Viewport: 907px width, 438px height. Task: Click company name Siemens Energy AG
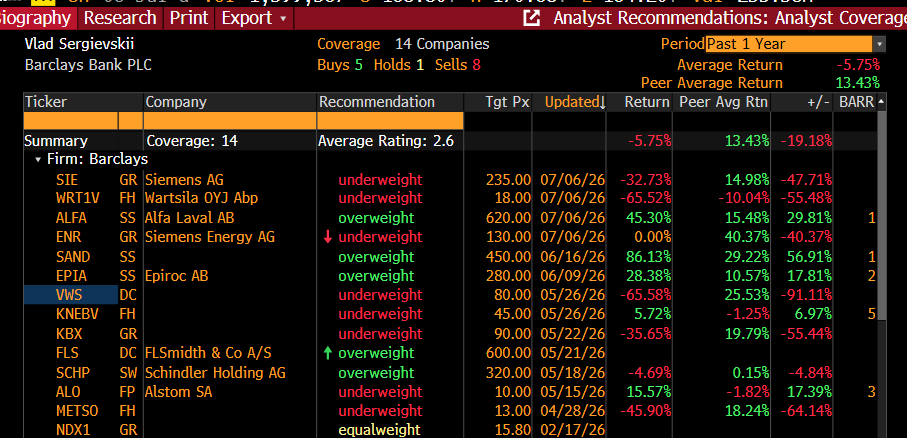[x=210, y=237]
